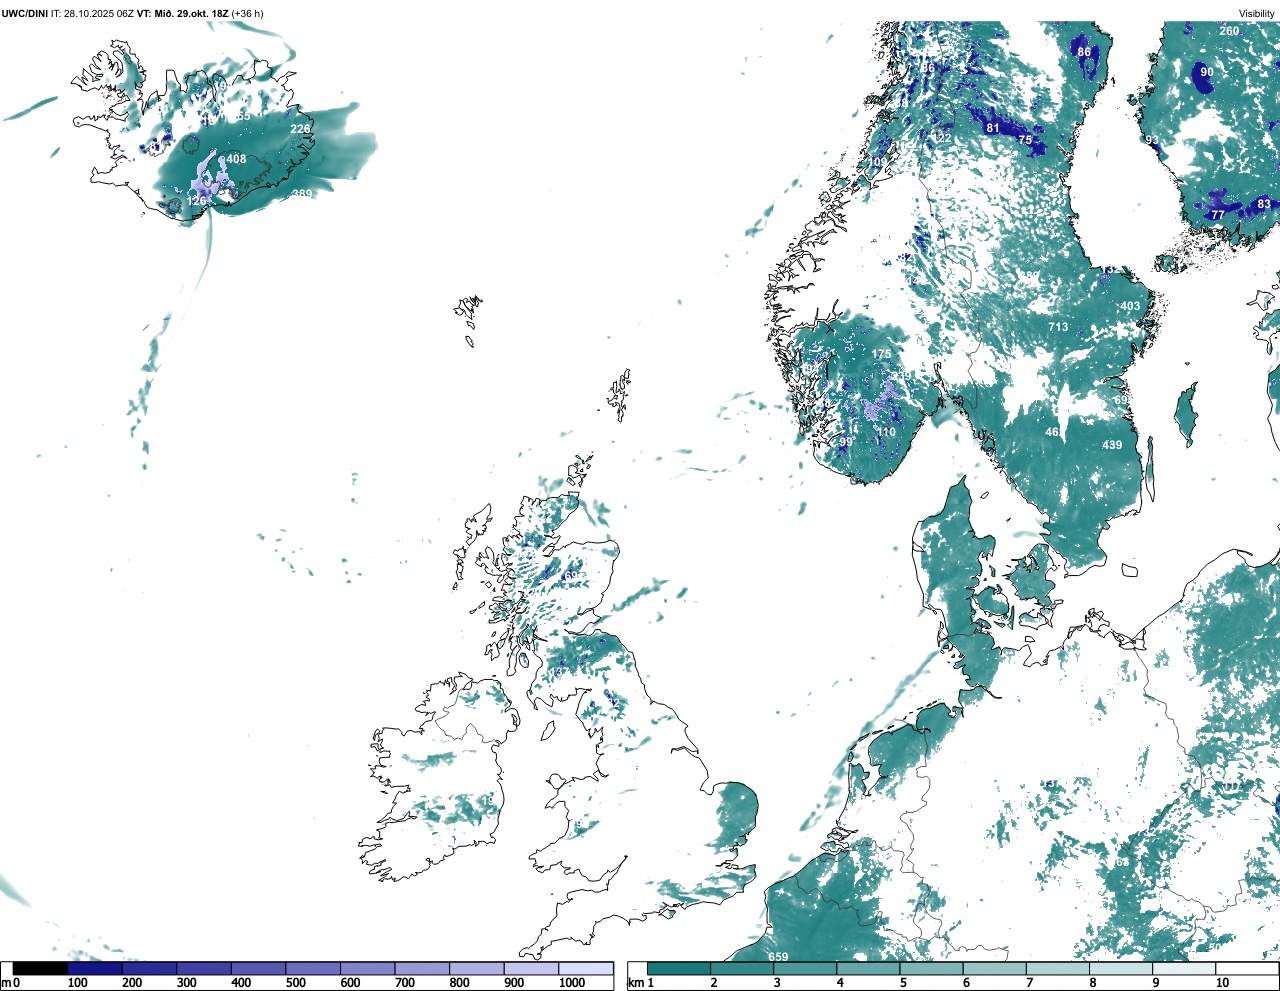Click the darkest teal 1–2 km legend swatch
Screen dimensions: 1280x991
click(679, 969)
